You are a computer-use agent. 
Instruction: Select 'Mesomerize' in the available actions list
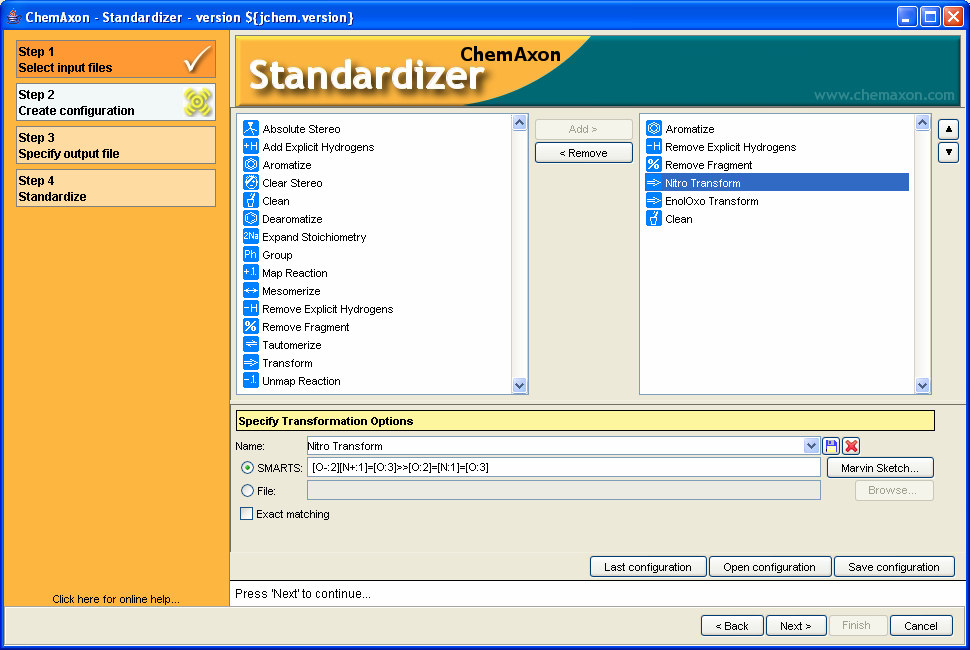pos(291,291)
